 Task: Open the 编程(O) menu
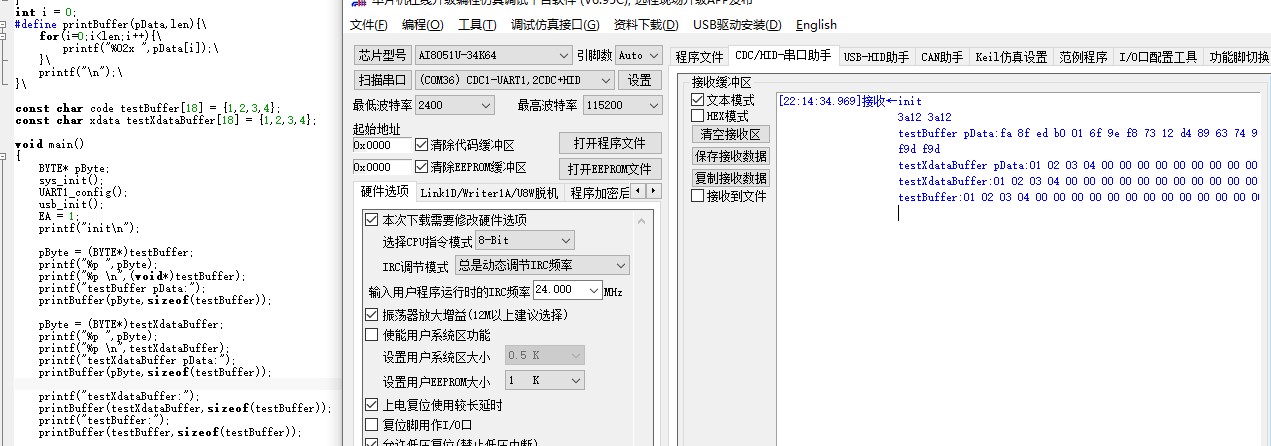point(422,25)
